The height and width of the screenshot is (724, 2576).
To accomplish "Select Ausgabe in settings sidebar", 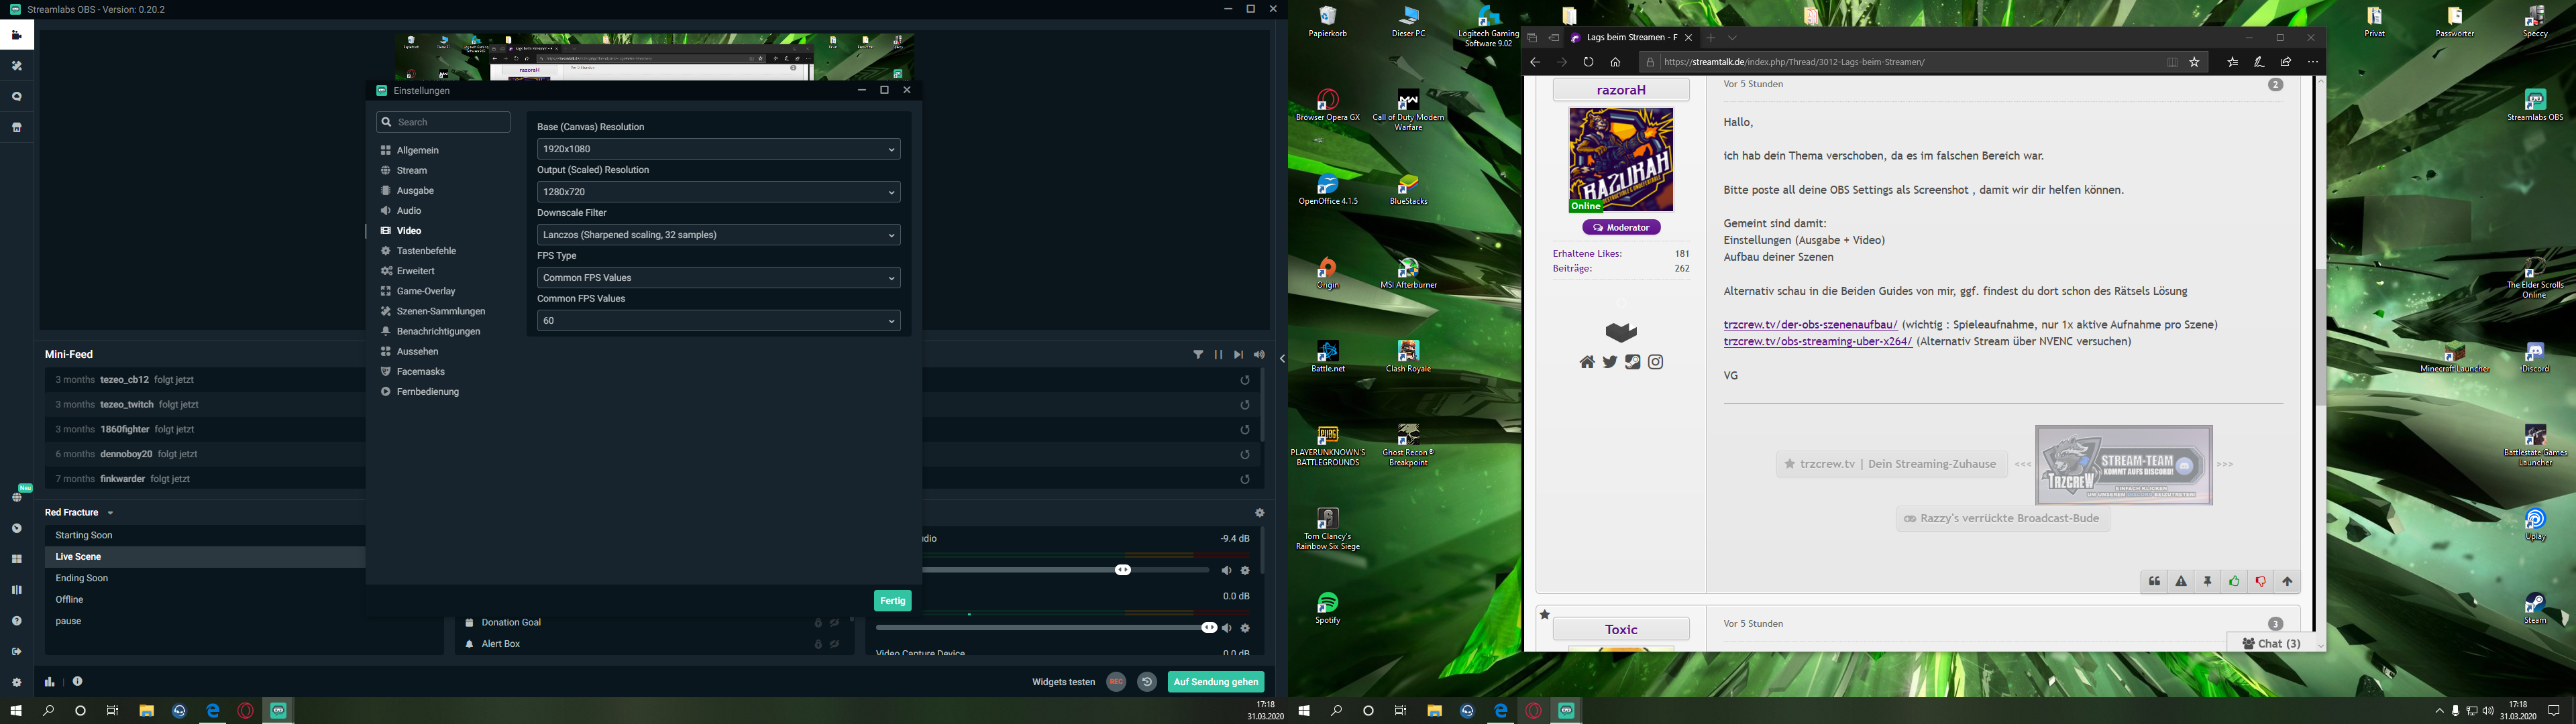I will coord(415,191).
